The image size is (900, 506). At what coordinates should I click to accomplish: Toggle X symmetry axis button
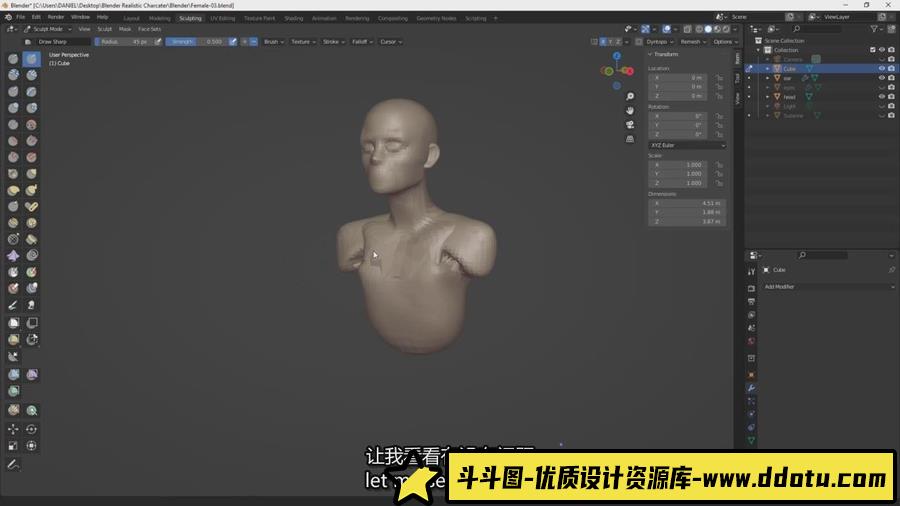coord(603,42)
